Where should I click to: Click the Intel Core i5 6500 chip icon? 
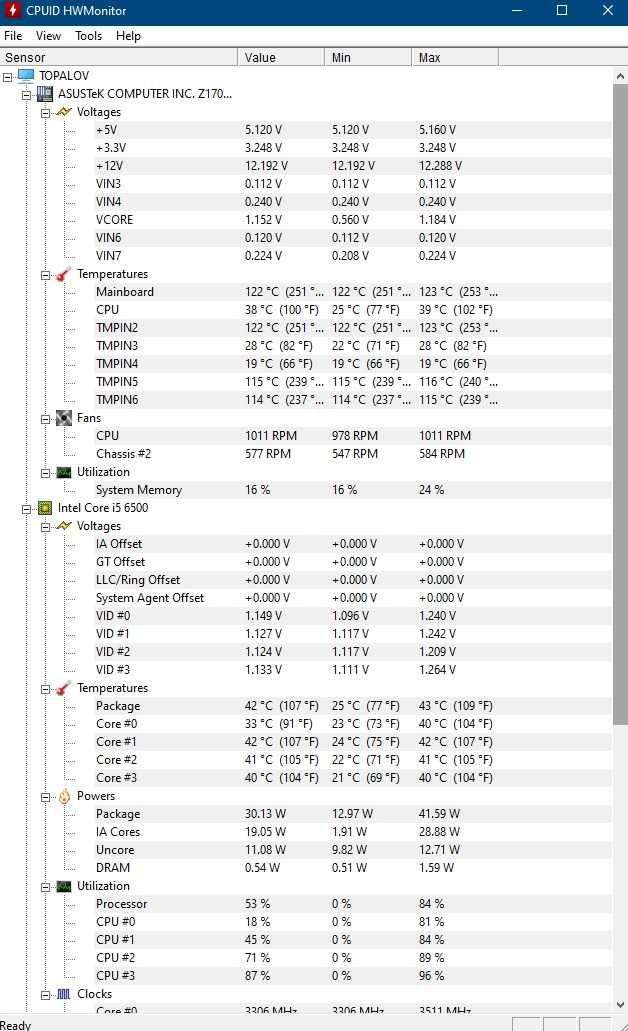[x=45, y=508]
